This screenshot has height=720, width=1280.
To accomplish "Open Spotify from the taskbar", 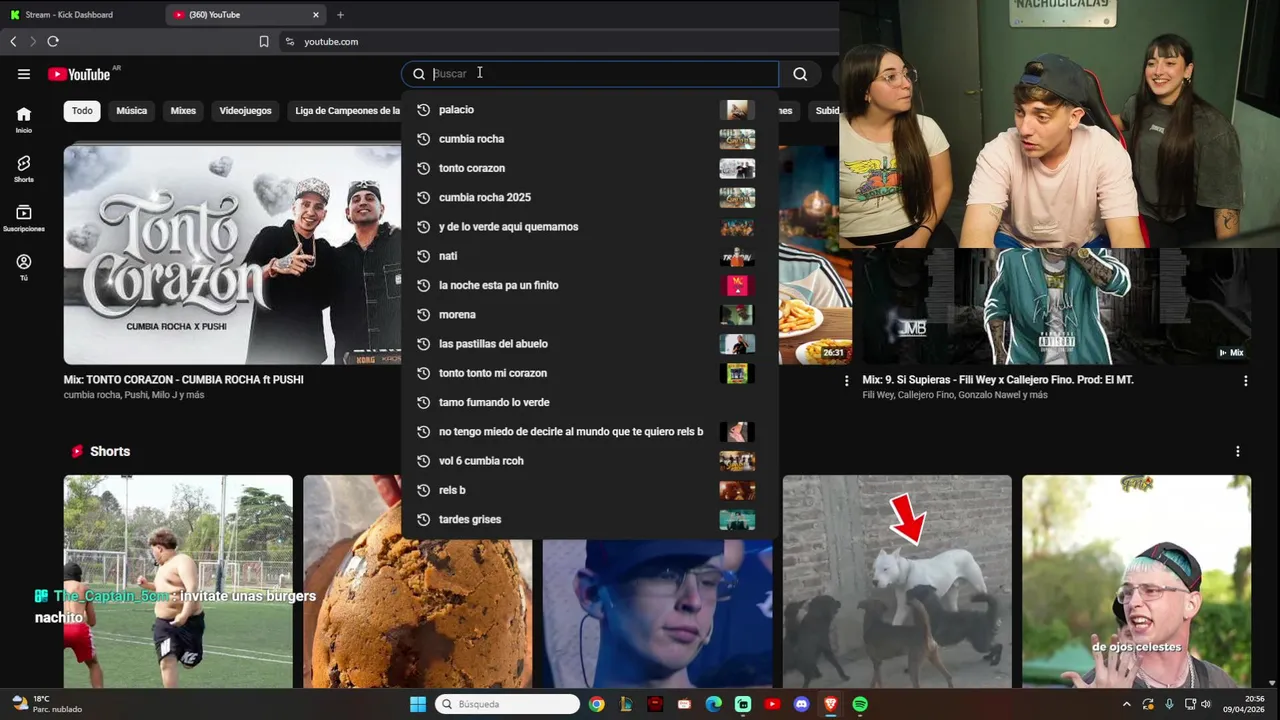I will click(860, 704).
